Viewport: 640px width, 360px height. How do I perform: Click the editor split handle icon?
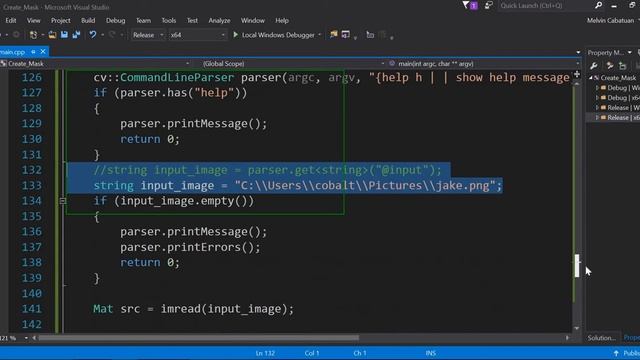[x=577, y=74]
